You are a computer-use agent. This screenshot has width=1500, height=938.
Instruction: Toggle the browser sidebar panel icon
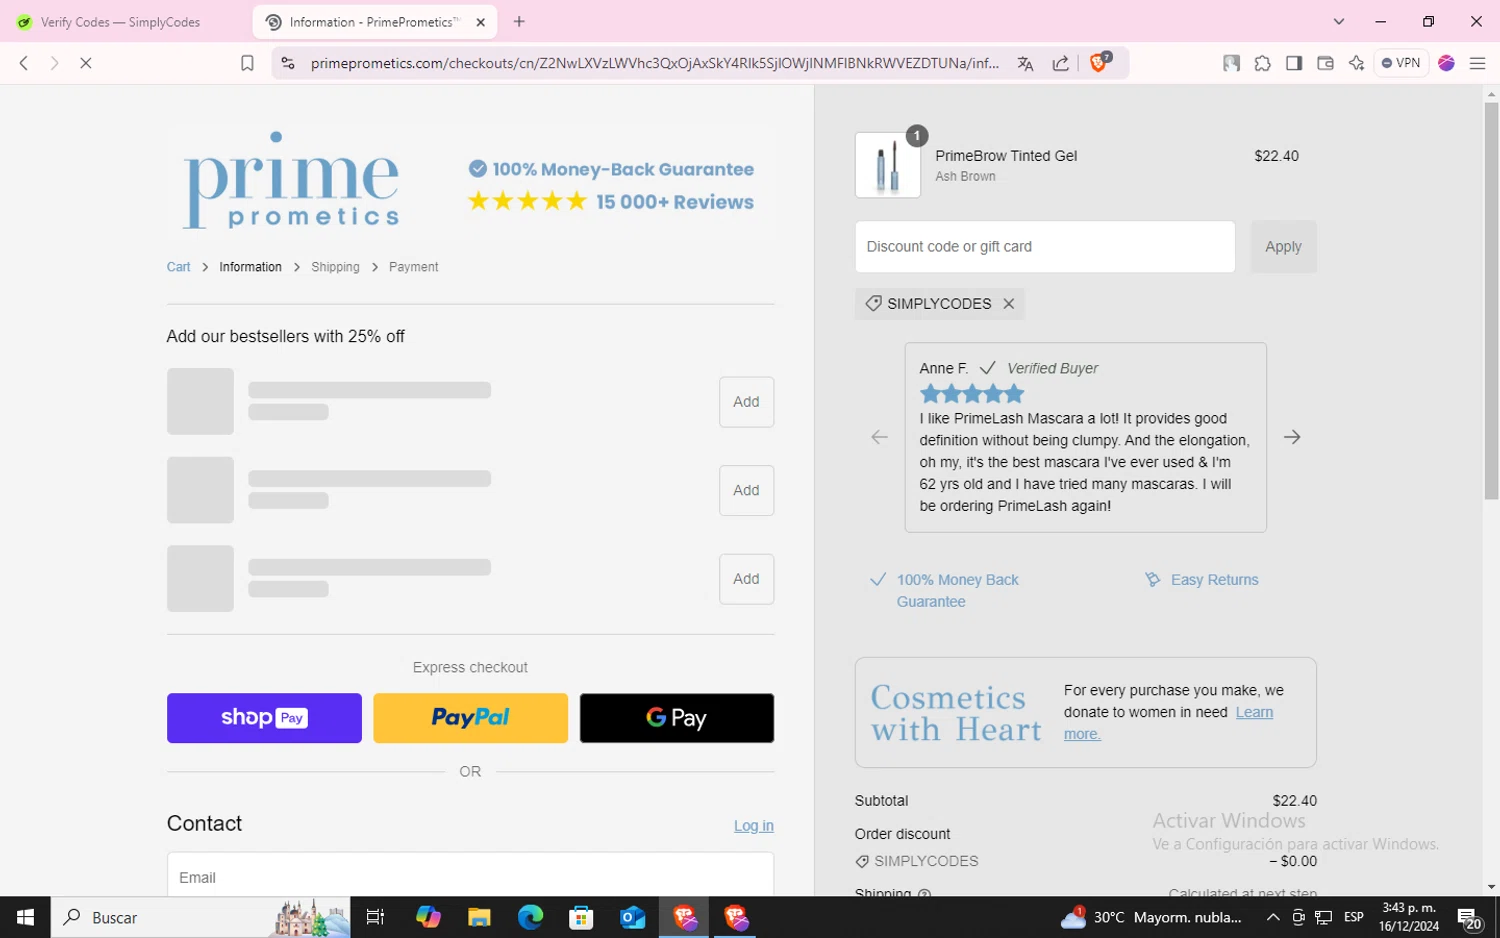(x=1294, y=63)
